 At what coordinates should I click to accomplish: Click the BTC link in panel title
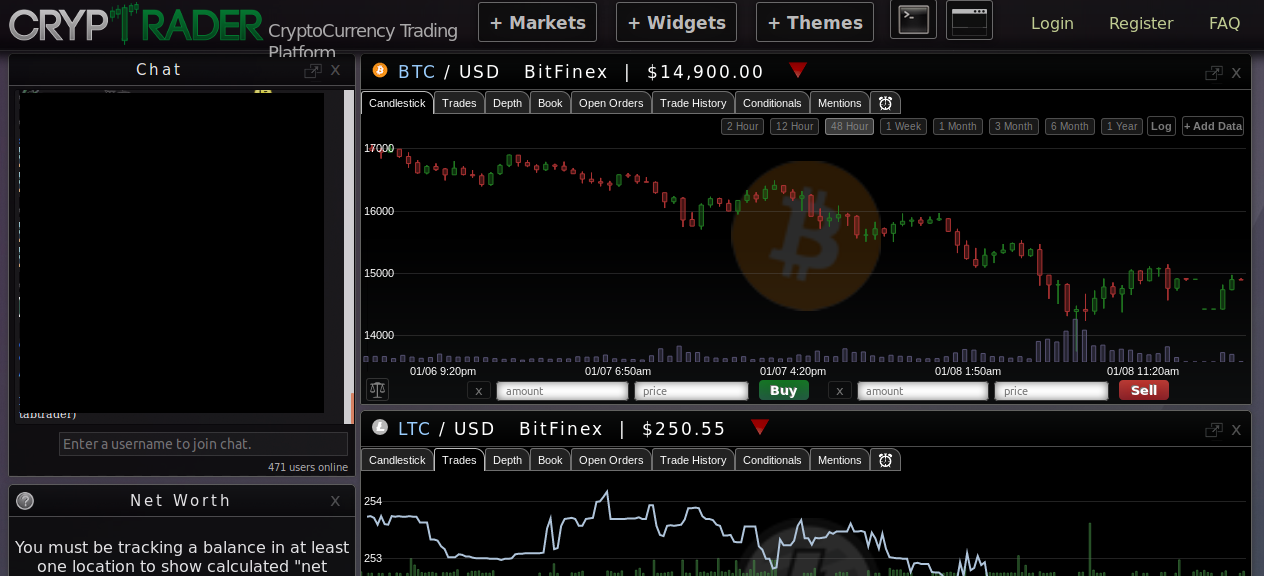[x=417, y=71]
